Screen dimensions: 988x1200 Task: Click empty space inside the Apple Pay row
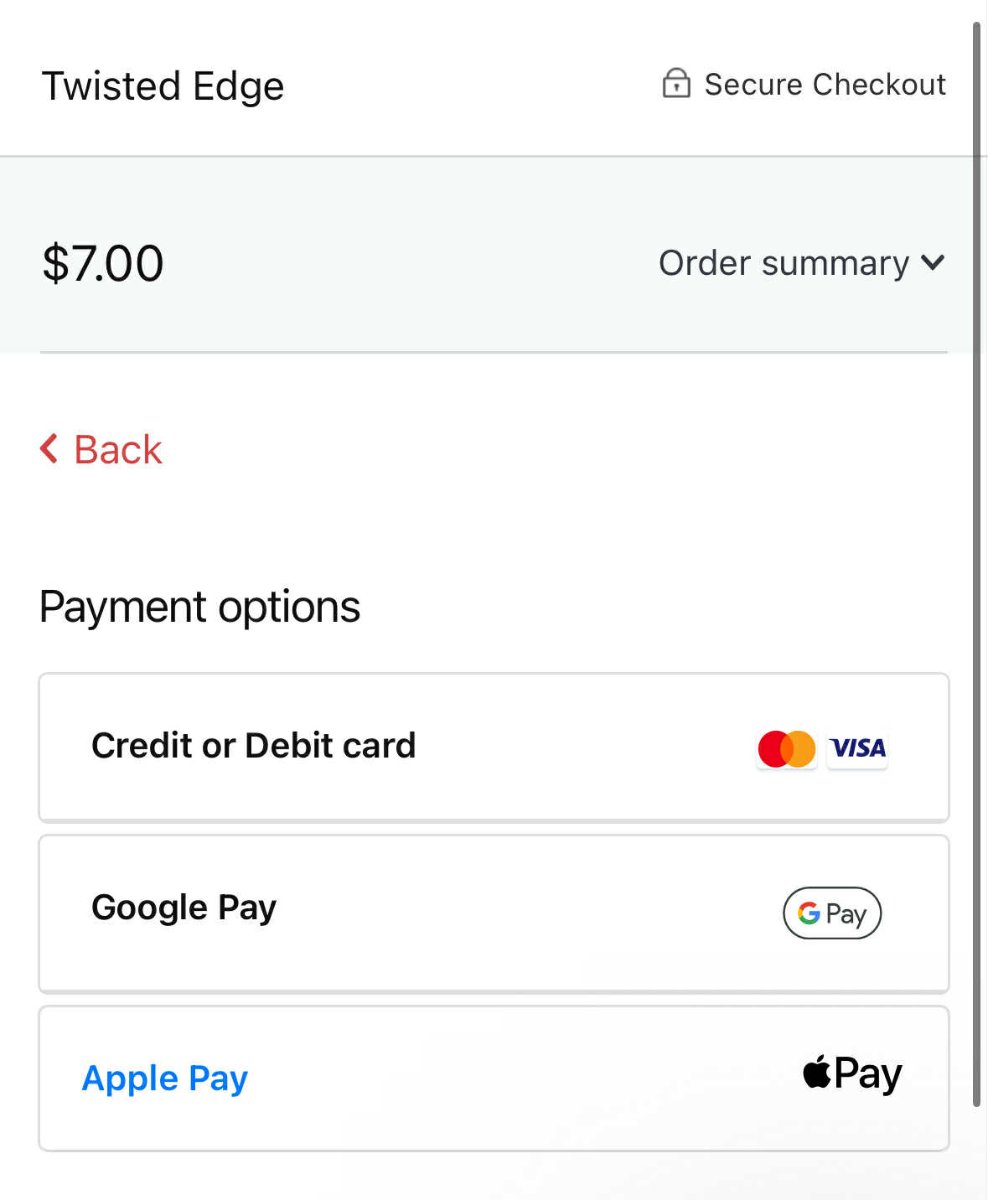[520, 1078]
